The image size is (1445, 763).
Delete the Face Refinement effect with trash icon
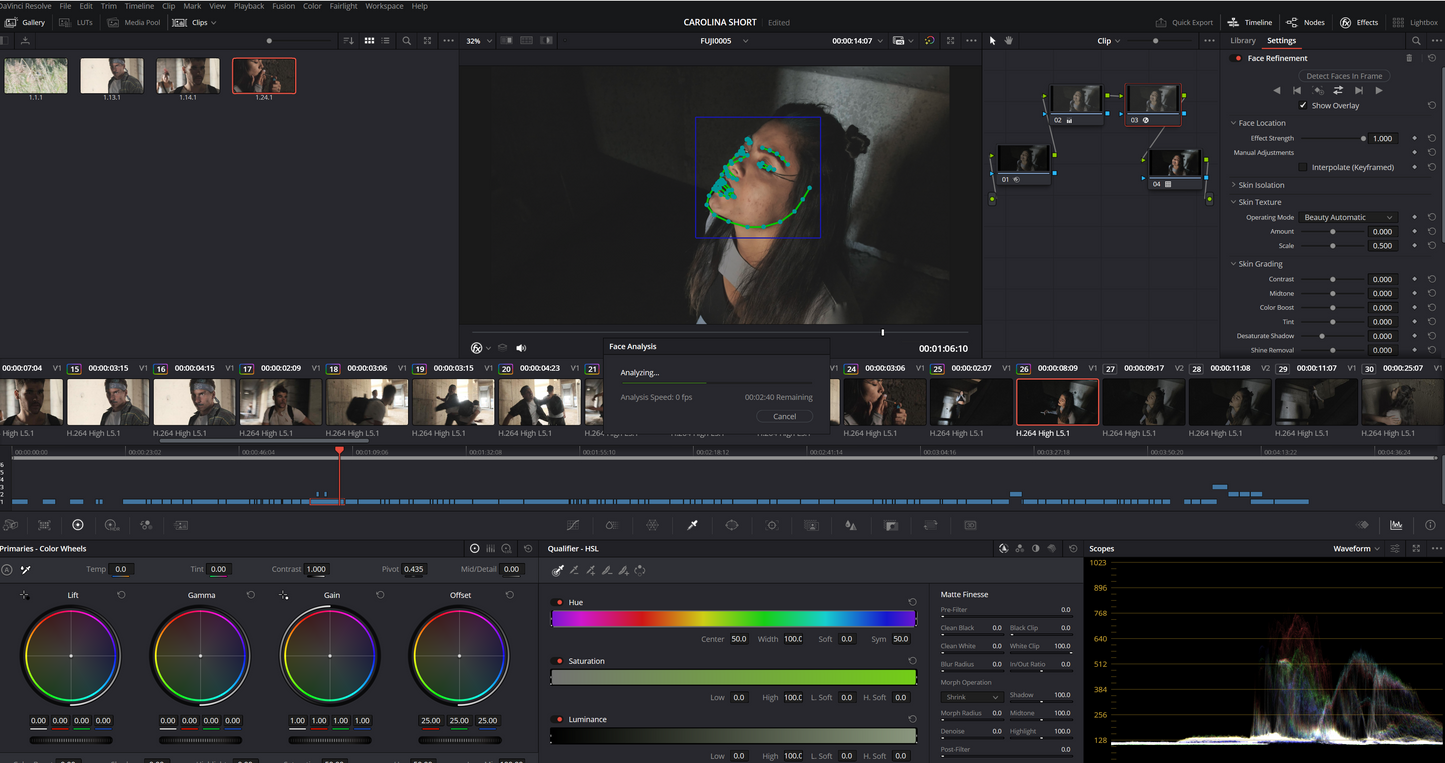(x=1410, y=58)
